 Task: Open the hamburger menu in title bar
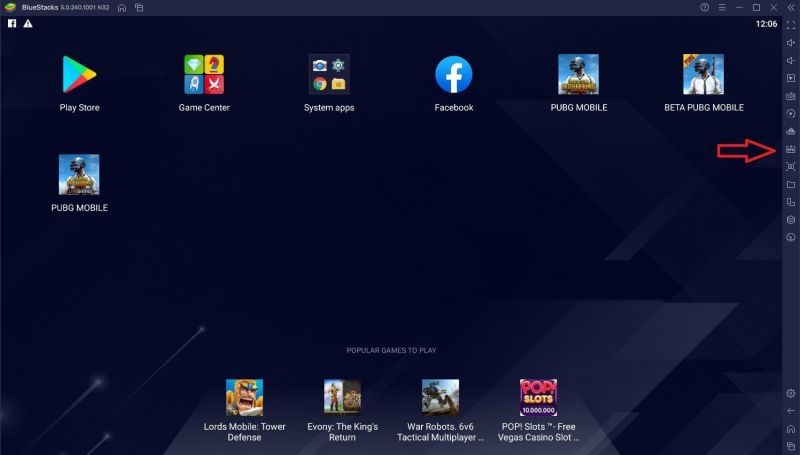coord(724,7)
